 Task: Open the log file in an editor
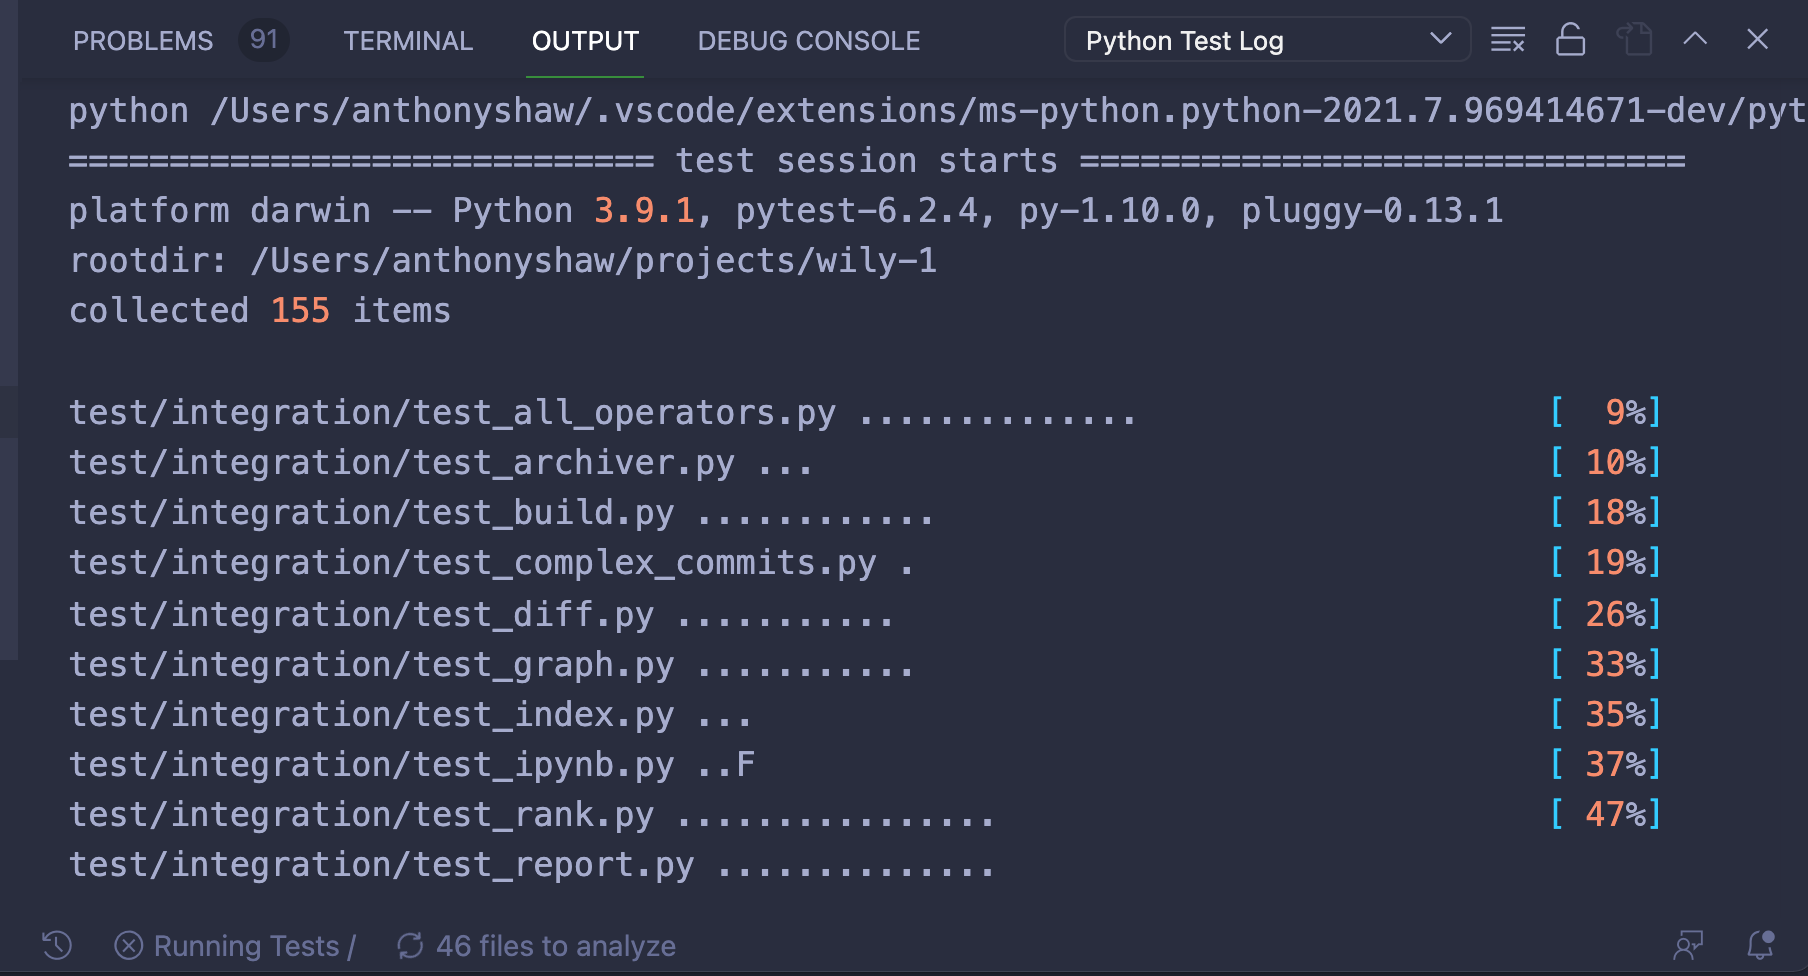tap(1635, 40)
